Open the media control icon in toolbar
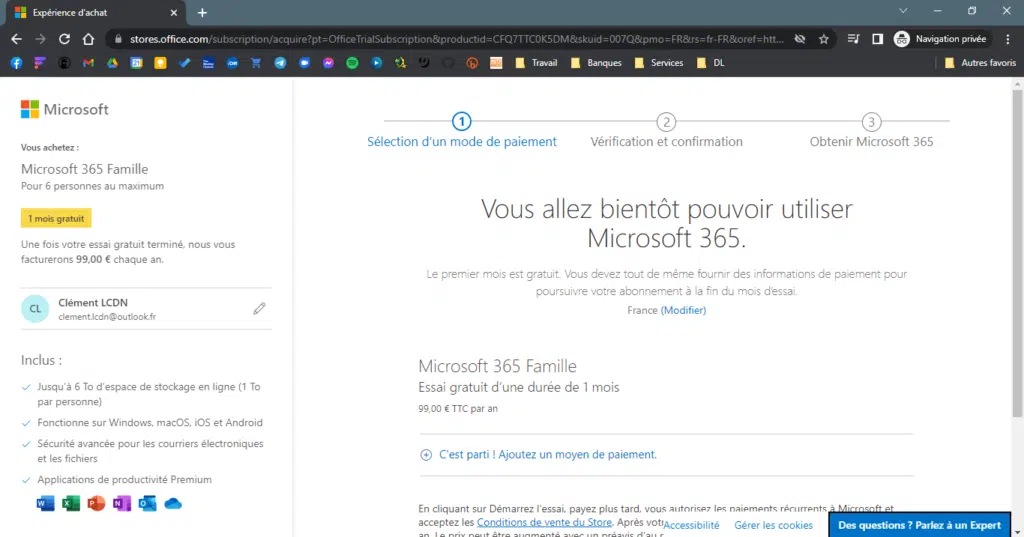The width and height of the screenshot is (1024, 537). [x=853, y=39]
